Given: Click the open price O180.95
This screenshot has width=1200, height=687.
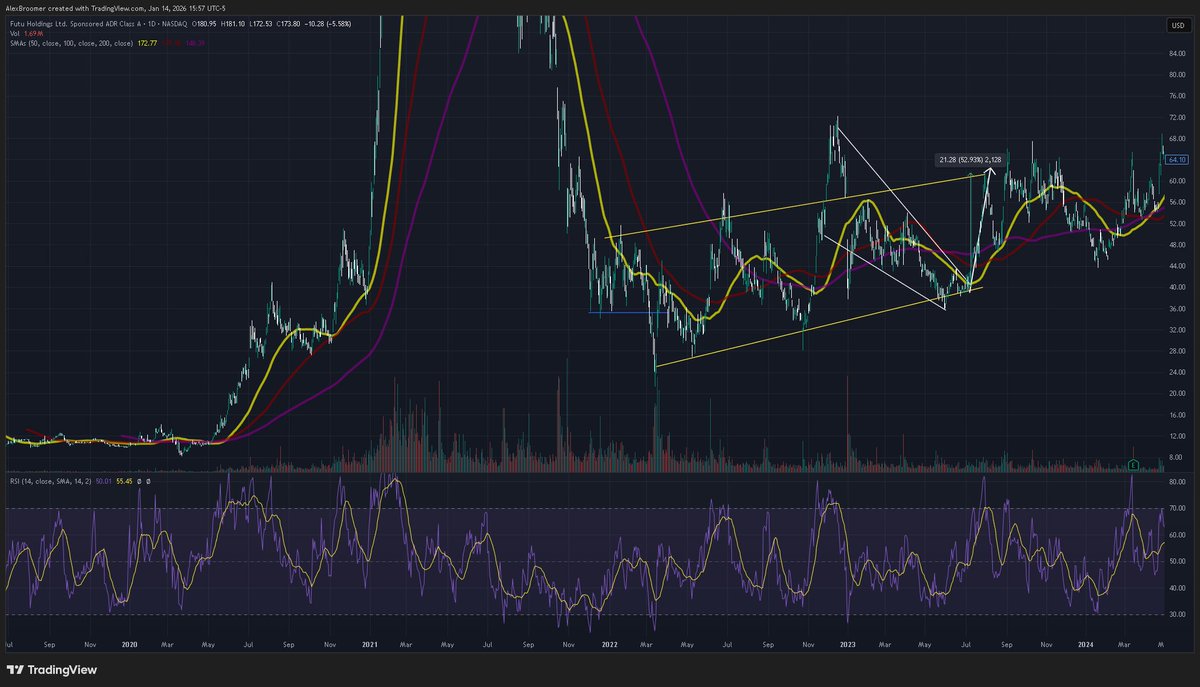Looking at the screenshot, I should click(x=204, y=24).
